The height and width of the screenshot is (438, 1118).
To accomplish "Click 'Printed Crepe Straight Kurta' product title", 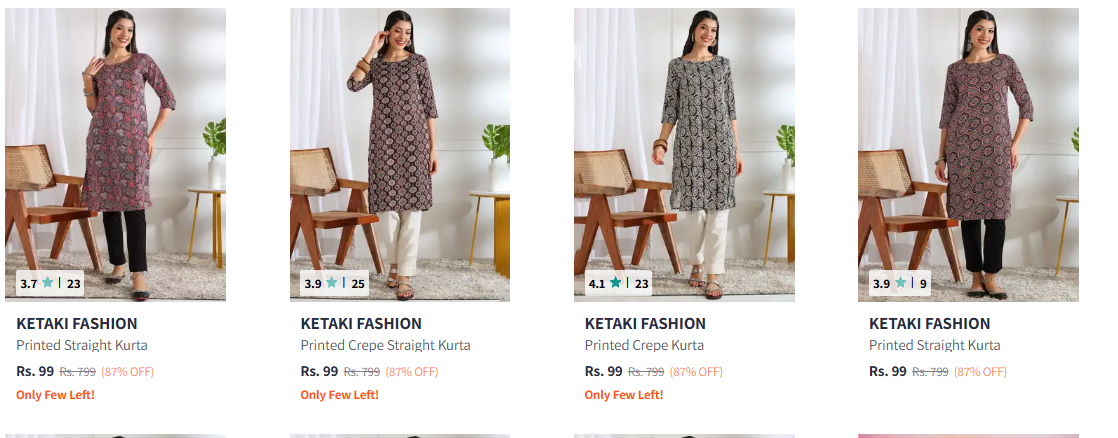I will (x=385, y=345).
